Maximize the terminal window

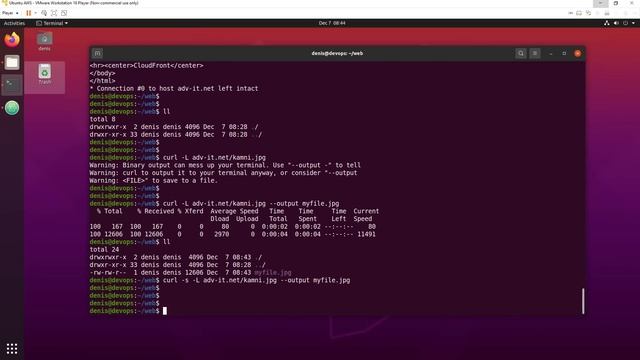click(x=564, y=53)
